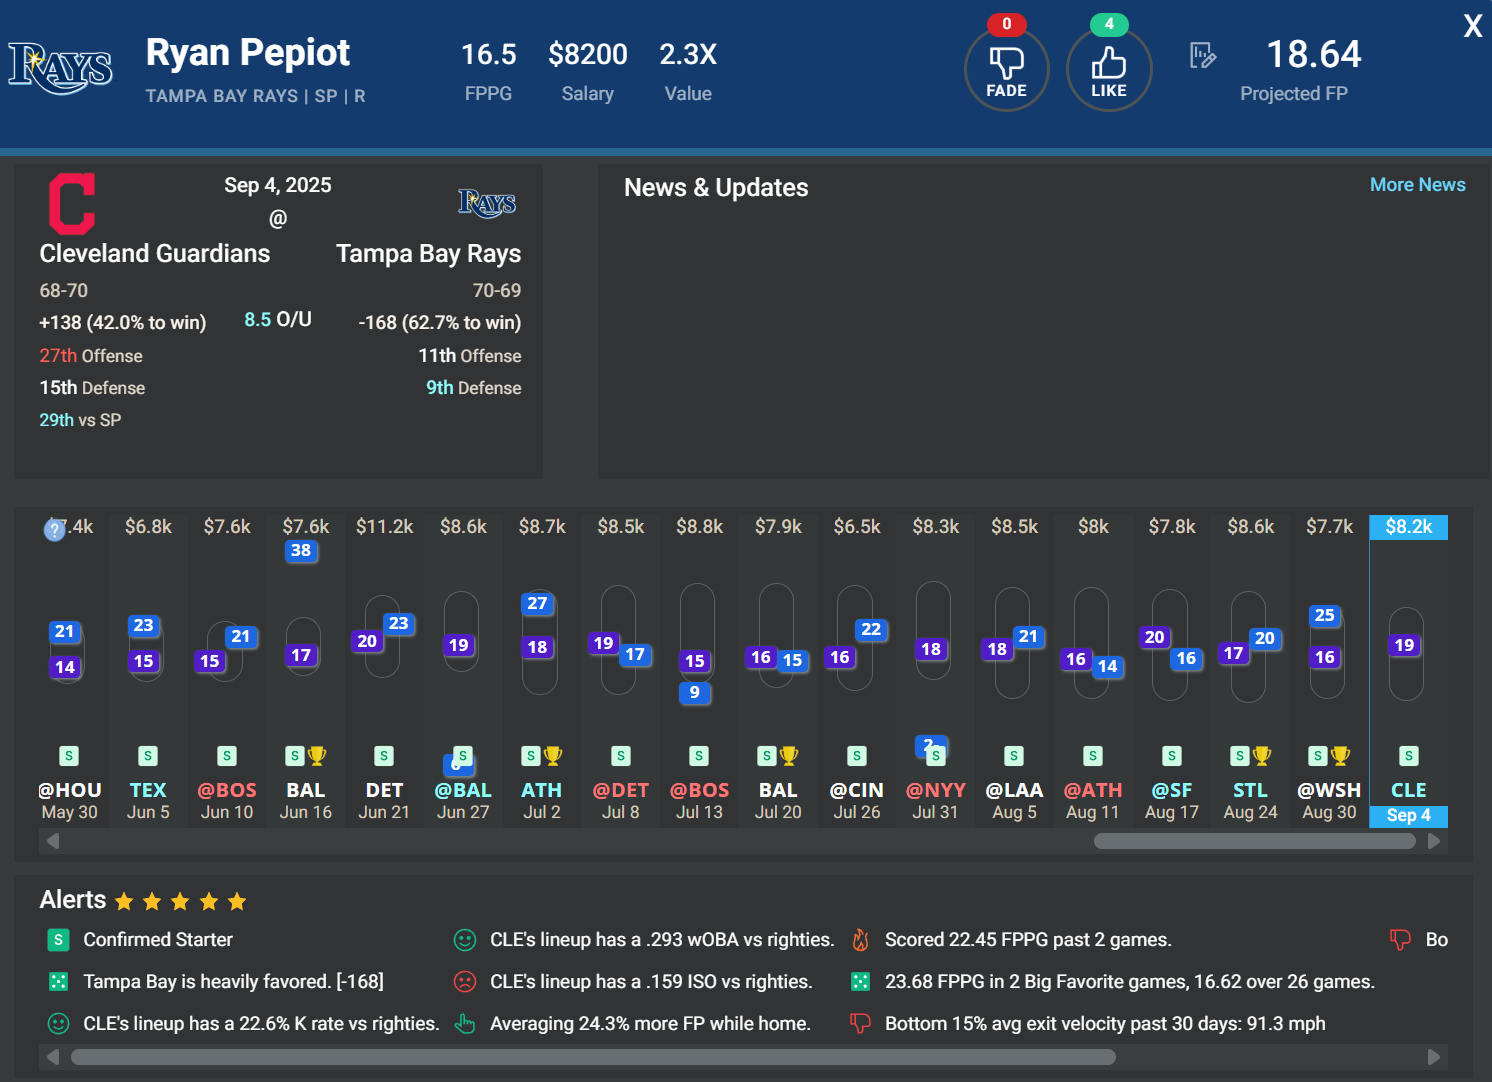1492x1082 pixels.
Task: Click frown icon beside ISO alert
Action: [x=465, y=982]
